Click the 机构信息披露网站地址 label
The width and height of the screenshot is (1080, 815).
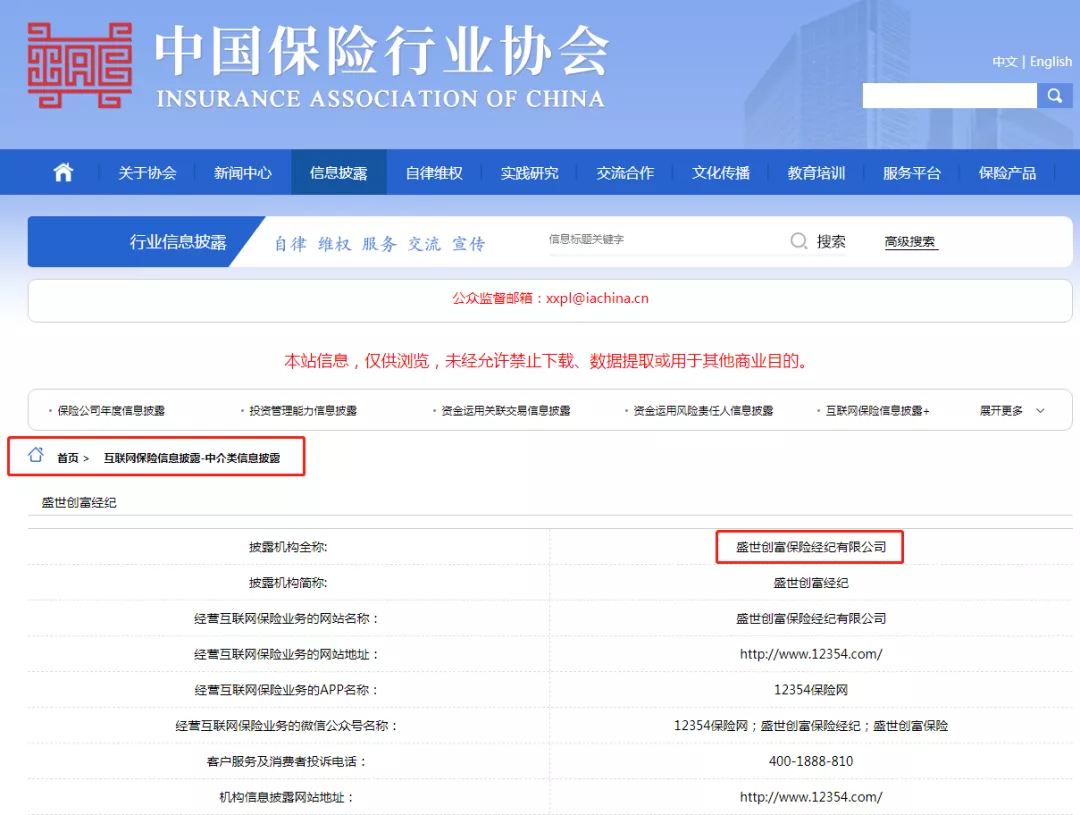(287, 797)
